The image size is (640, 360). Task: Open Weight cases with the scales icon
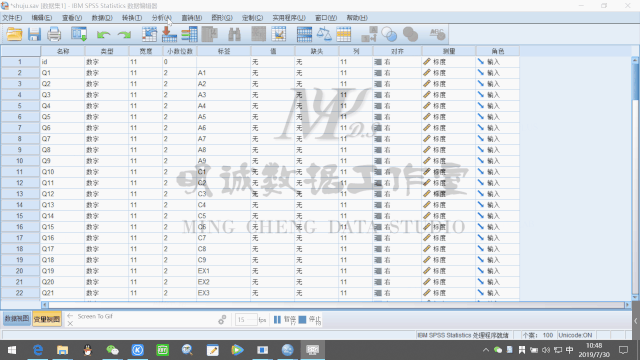pyautogui.click(x=324, y=34)
